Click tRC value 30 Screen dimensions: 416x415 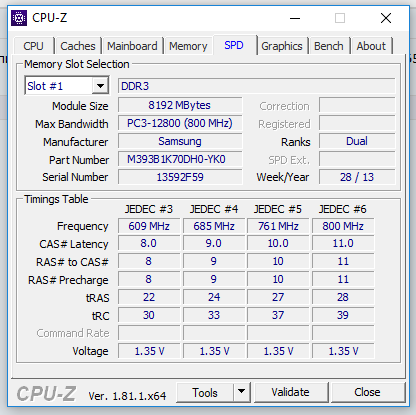pyautogui.click(x=149, y=315)
